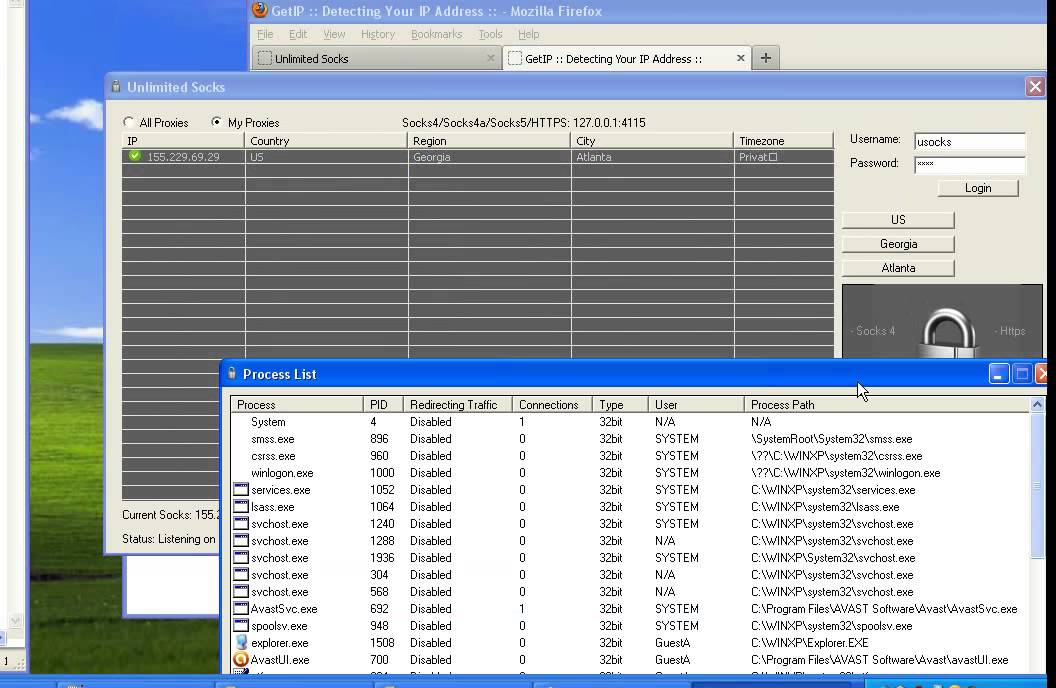Screen dimensions: 1056x688
Task: Click the US button
Action: (898, 220)
